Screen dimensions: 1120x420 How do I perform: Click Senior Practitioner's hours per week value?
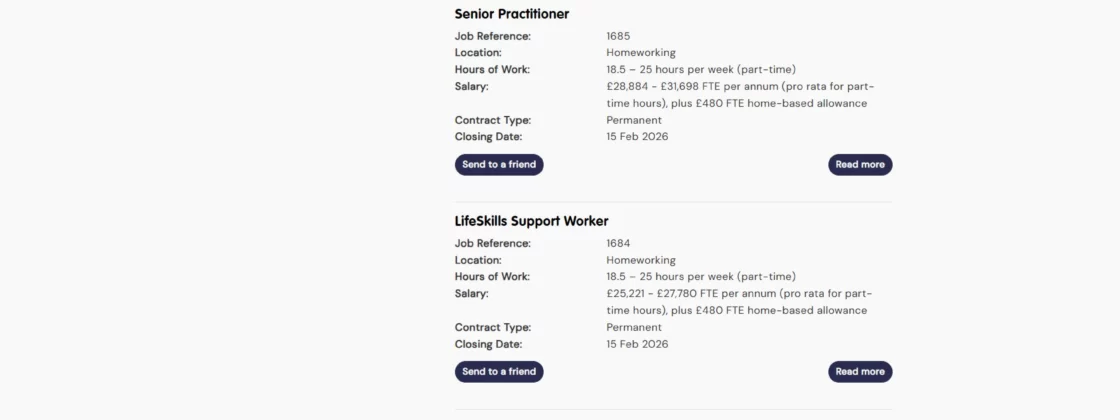pos(700,70)
